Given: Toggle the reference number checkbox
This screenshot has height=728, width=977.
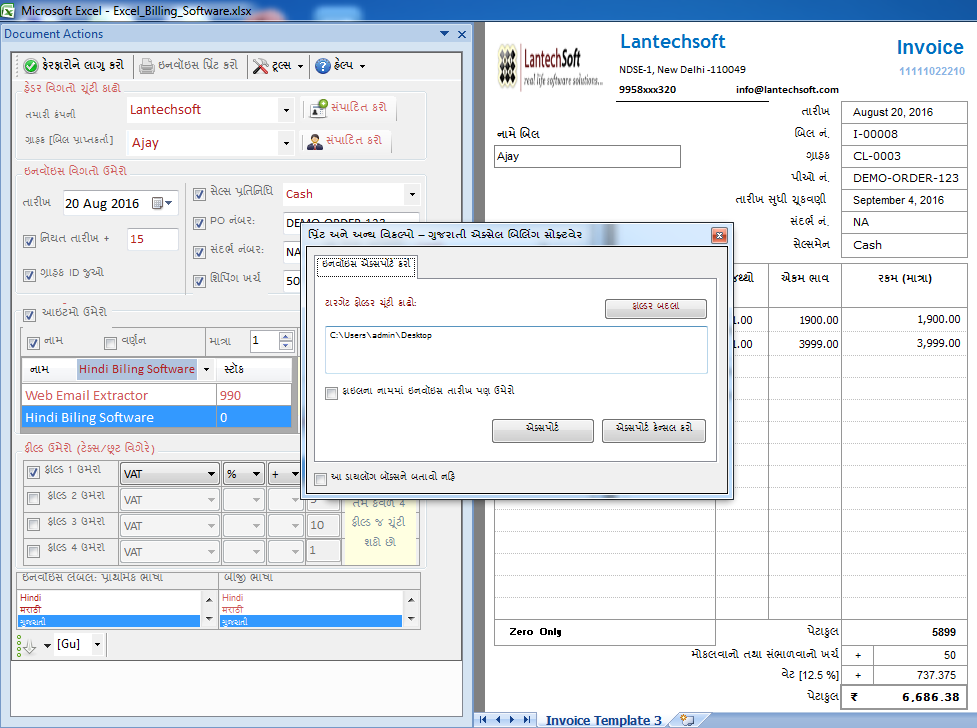Looking at the screenshot, I should tap(199, 252).
